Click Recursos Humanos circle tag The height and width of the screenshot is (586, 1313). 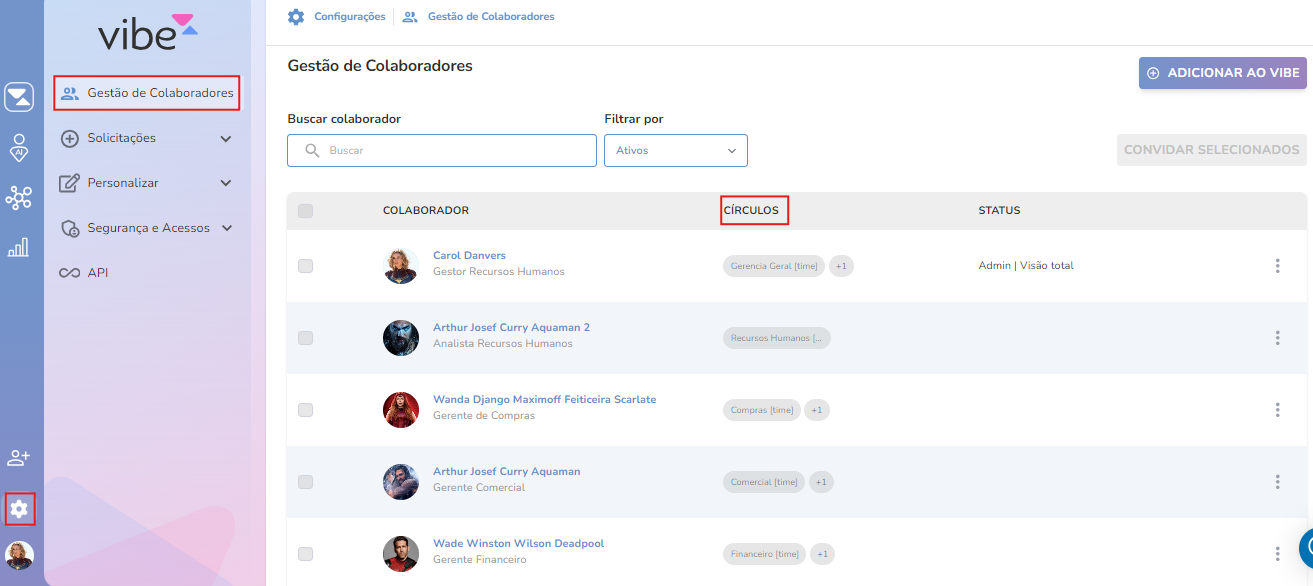tap(777, 338)
